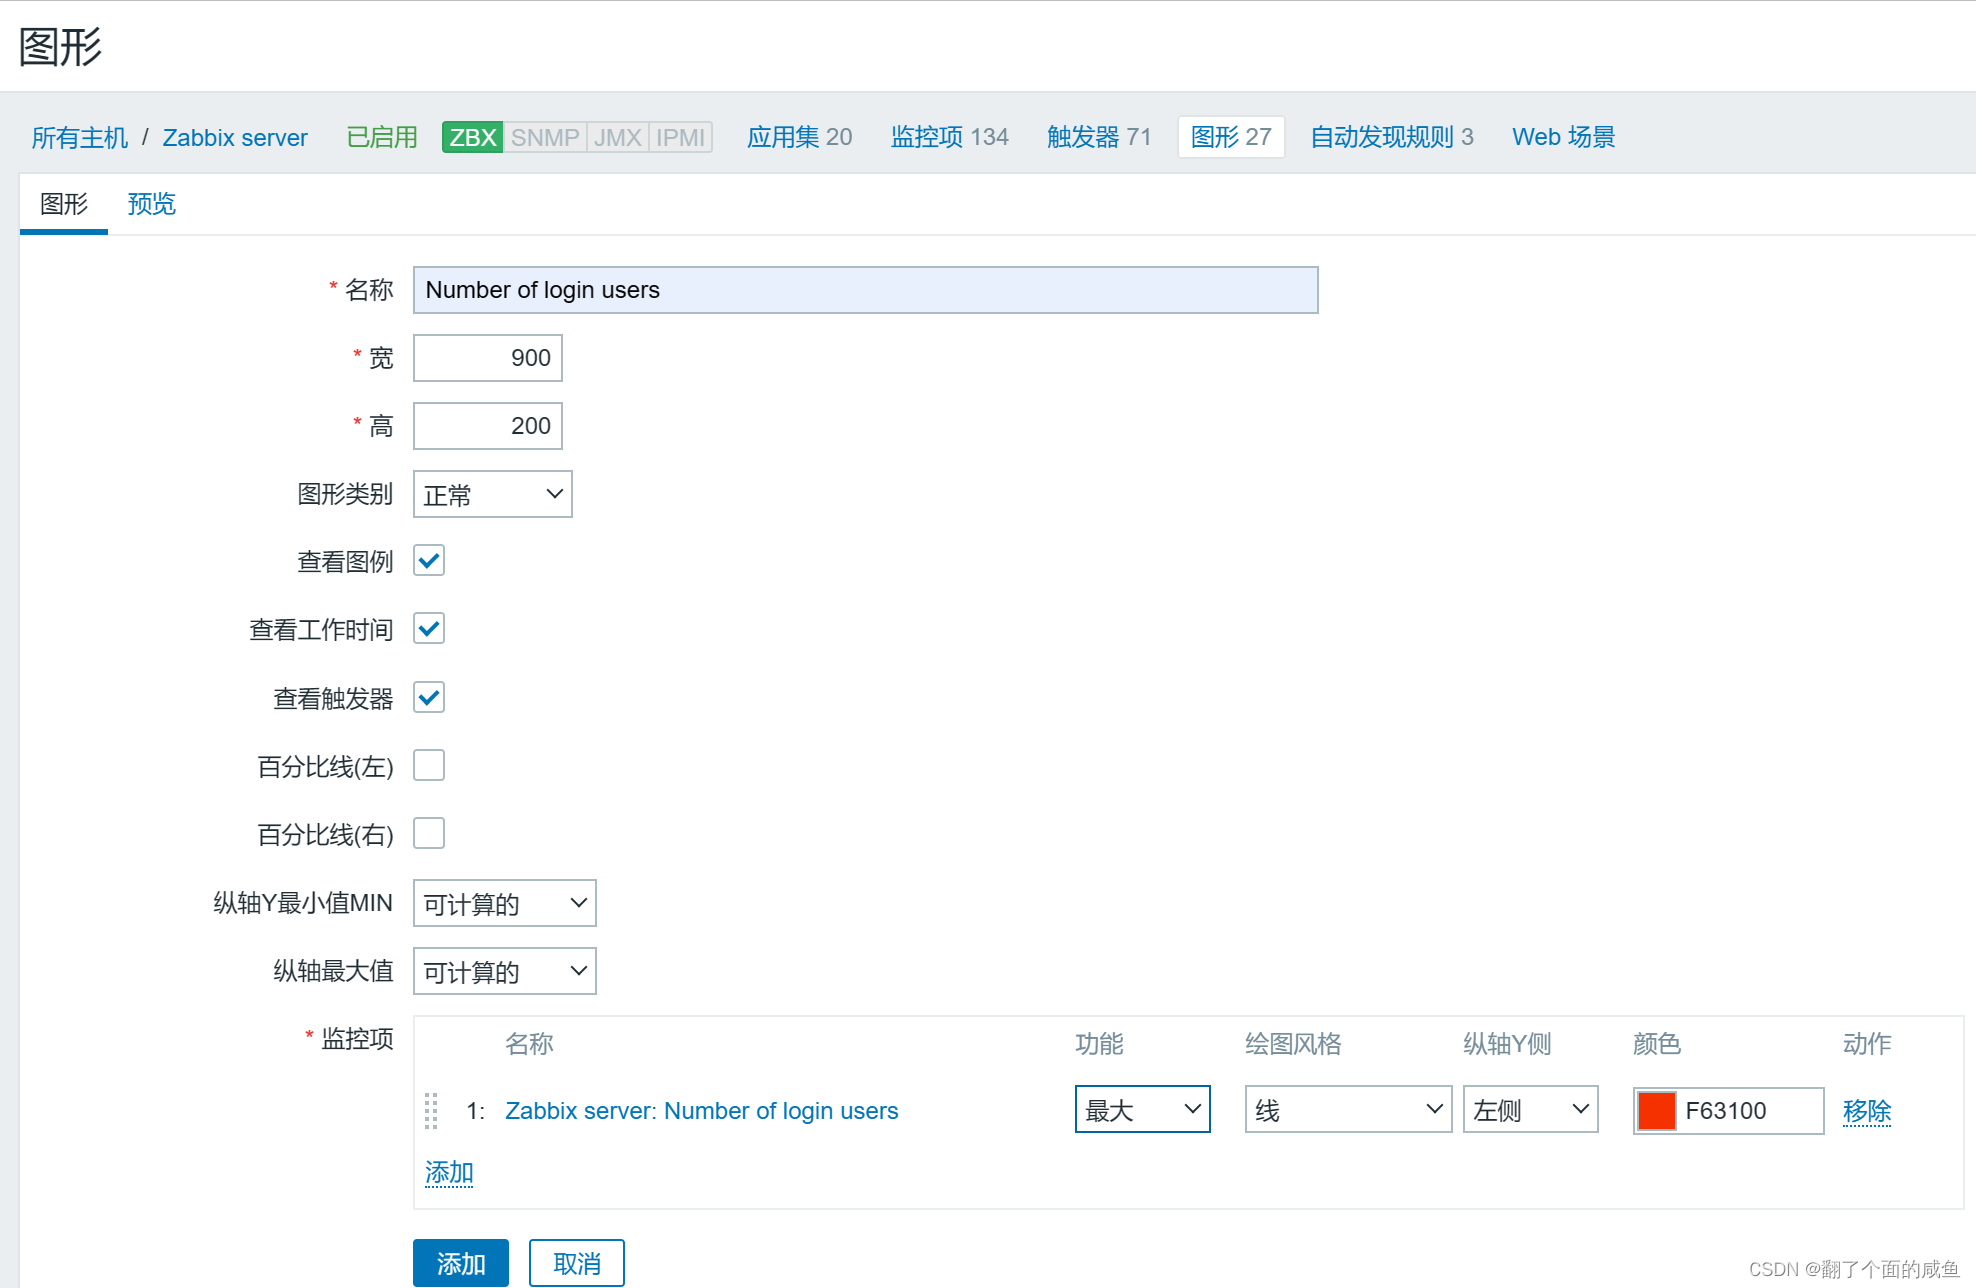Expand the 纵轴Y最小值MIN dropdown
This screenshot has height=1288, width=1976.
[x=504, y=903]
